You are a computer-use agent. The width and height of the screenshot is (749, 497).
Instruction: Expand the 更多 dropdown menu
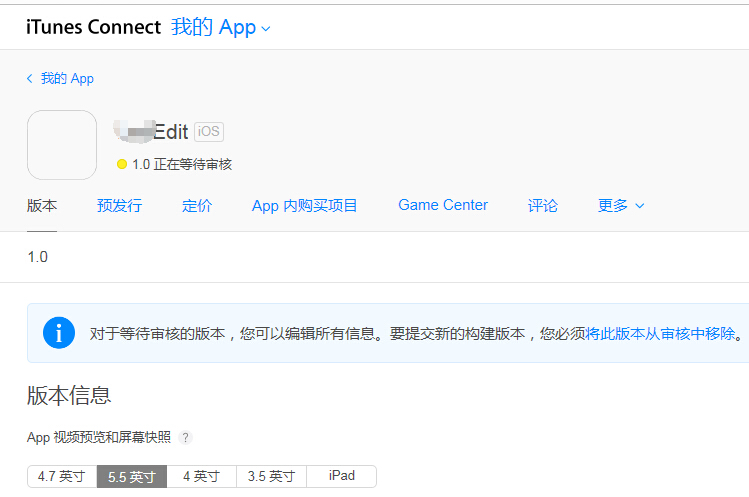(x=621, y=205)
